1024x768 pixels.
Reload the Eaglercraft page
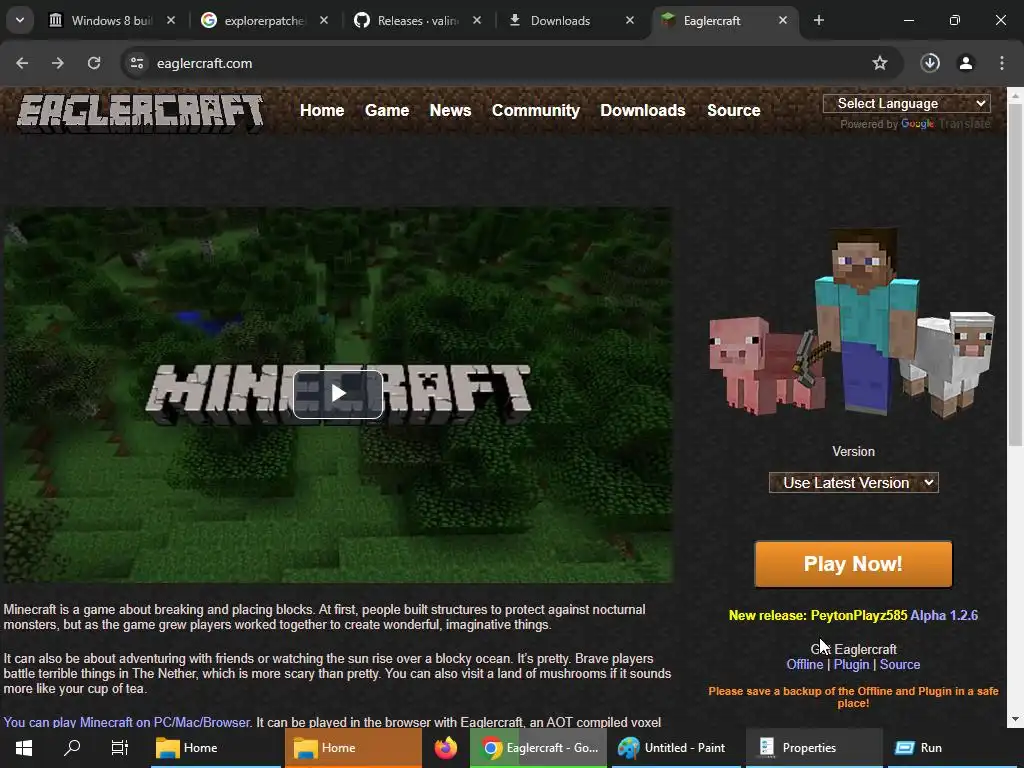coord(94,63)
